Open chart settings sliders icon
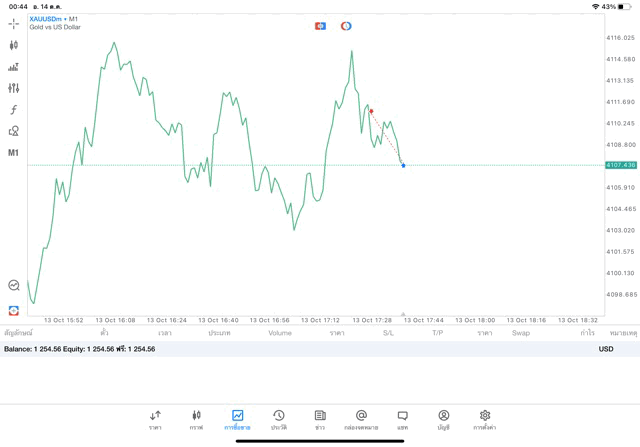The height and width of the screenshot is (447, 640). pyautogui.click(x=13, y=88)
